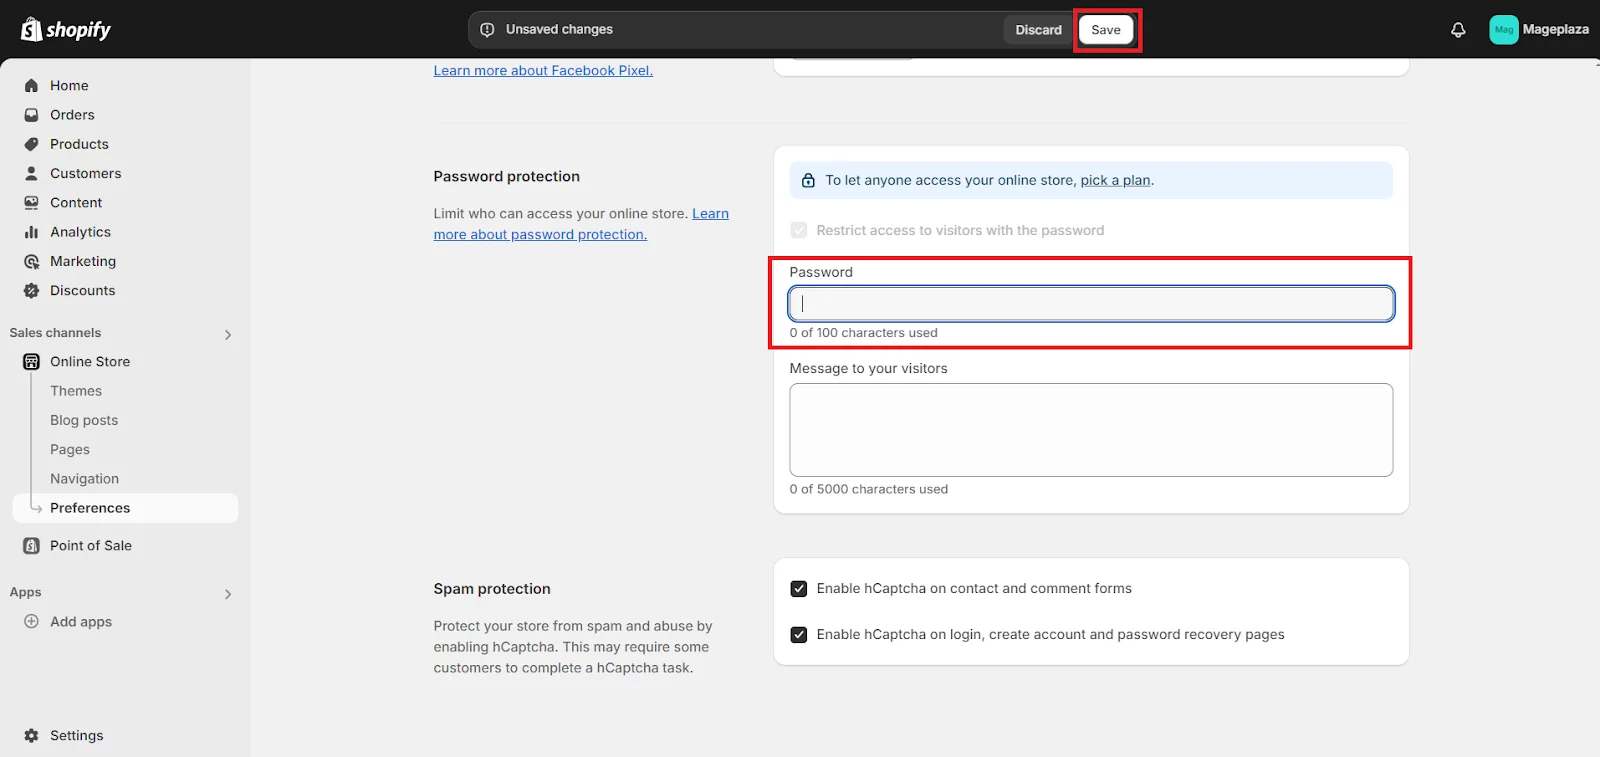Open Settings at the sidebar bottom
Screen dimensions: 1600x757
pyautogui.click(x=77, y=736)
